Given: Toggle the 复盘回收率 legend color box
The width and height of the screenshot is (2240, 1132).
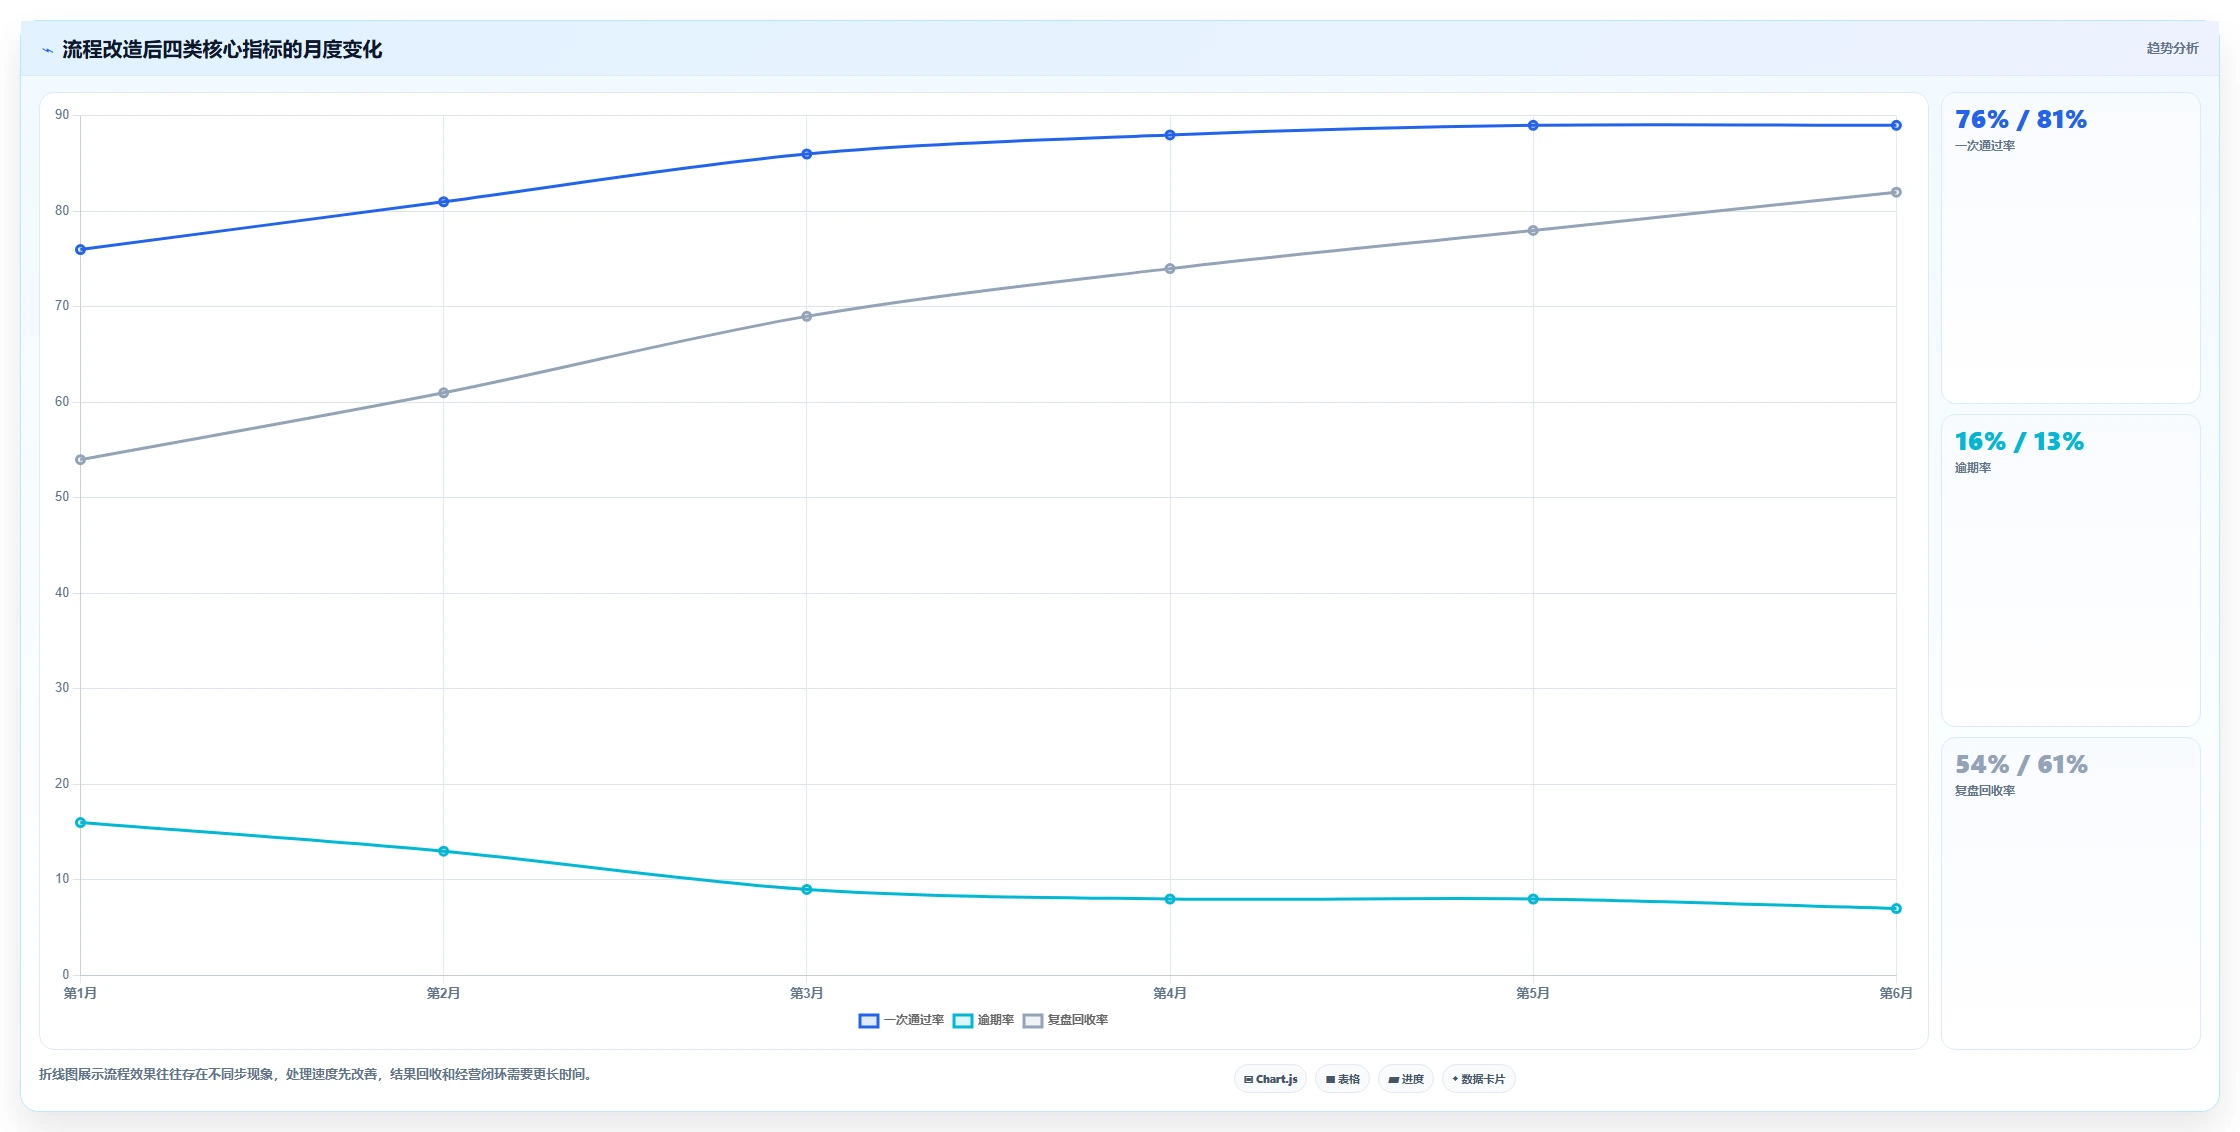Looking at the screenshot, I should tap(1033, 1020).
